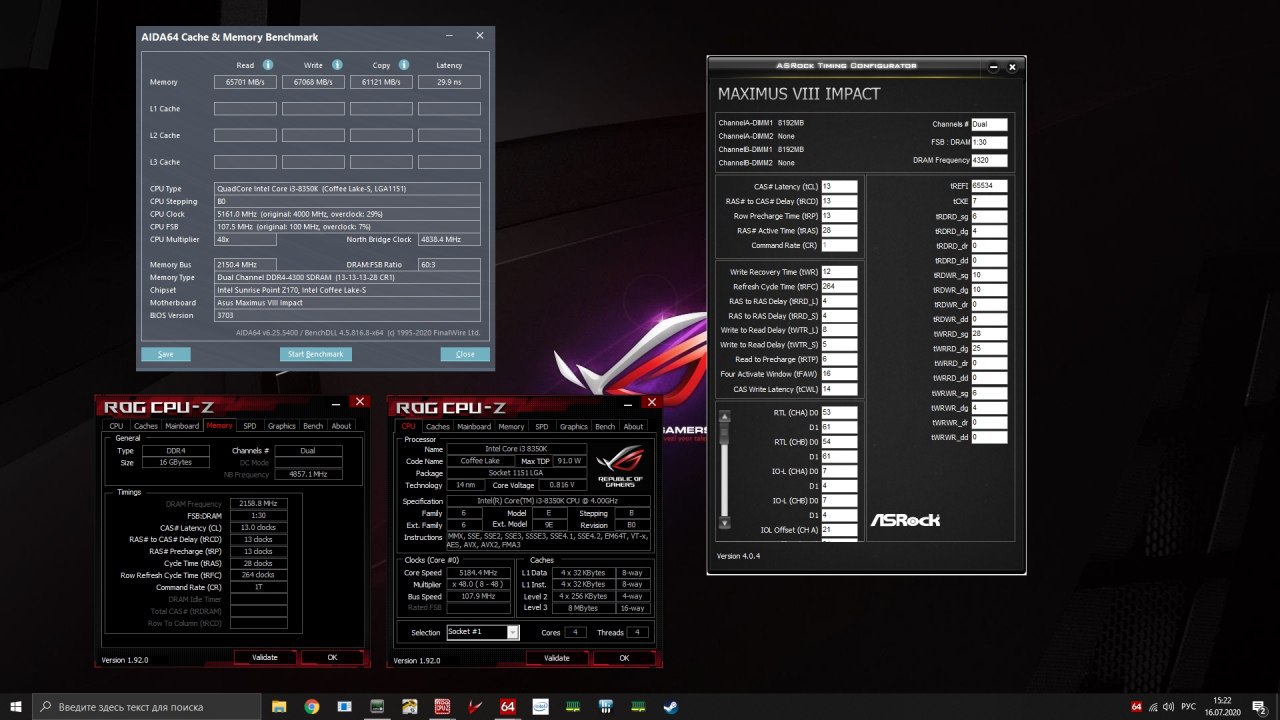The image size is (1280, 720).
Task: Minimize the ASRock Timing Configurator window
Action: [993, 67]
